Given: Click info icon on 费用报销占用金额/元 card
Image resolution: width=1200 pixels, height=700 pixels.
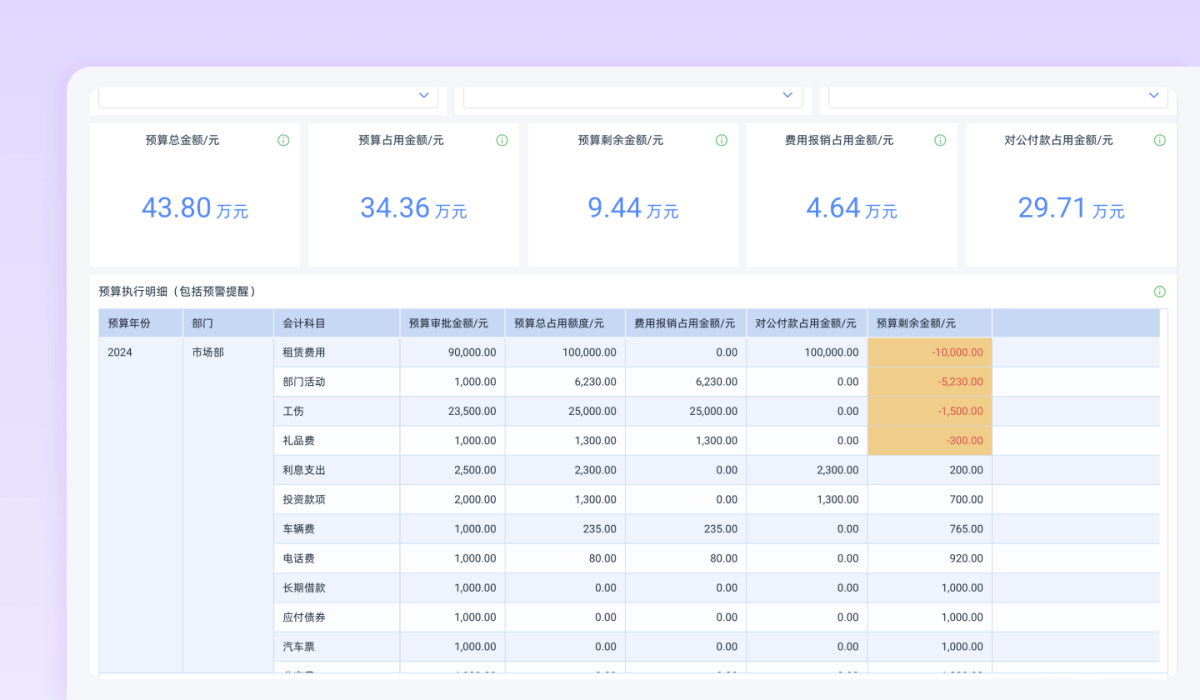Looking at the screenshot, I should [940, 141].
